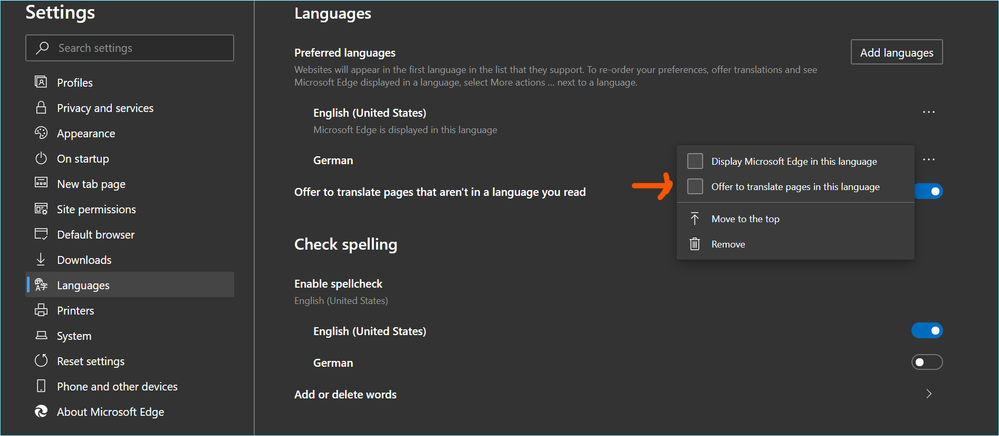This screenshot has width=999, height=436.
Task: Expand Add or delete words chevron
Action: pyautogui.click(x=929, y=394)
